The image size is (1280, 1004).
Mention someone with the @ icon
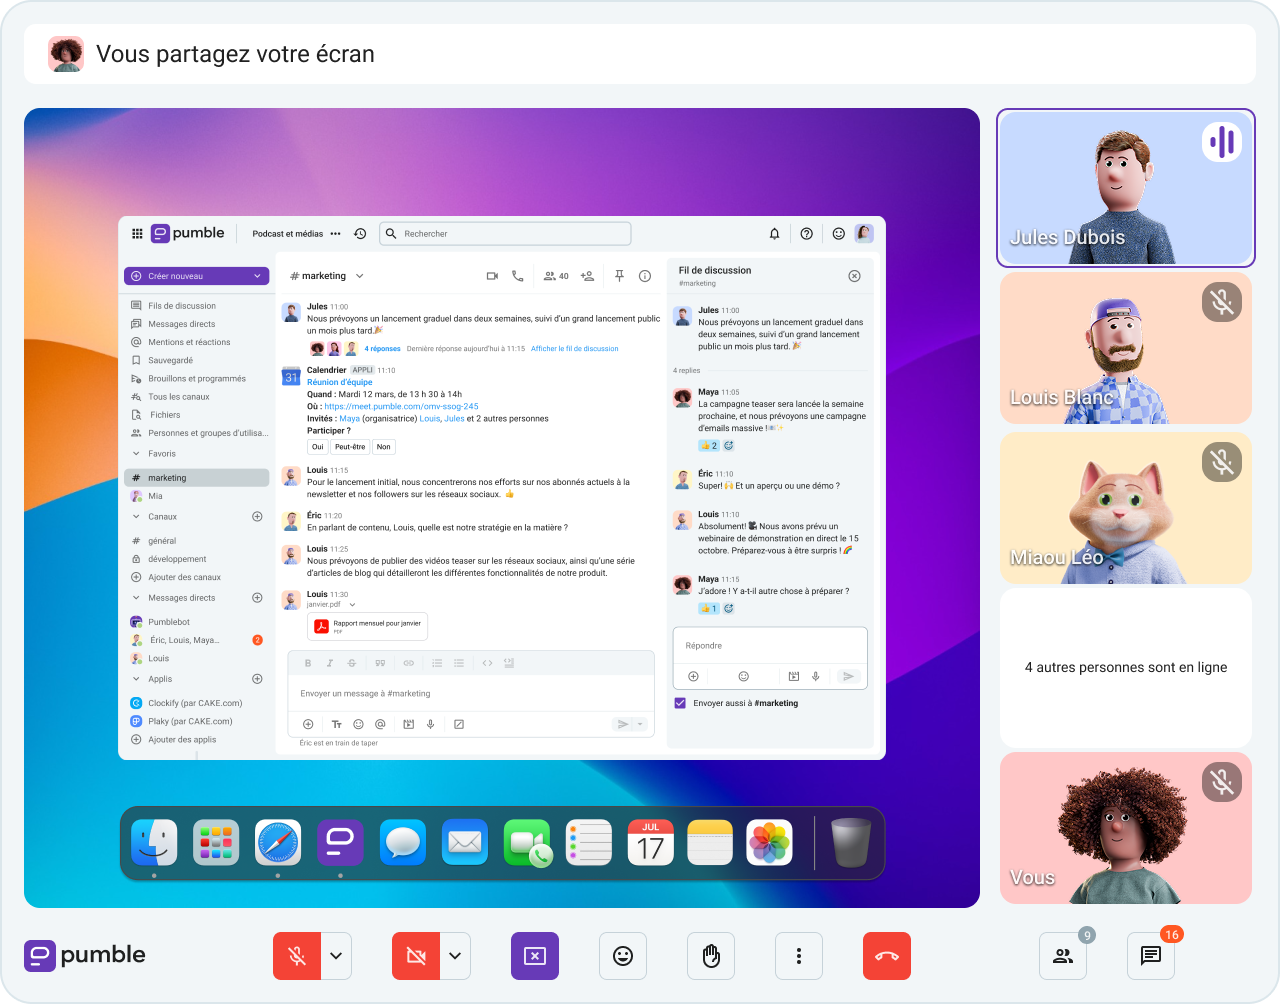383,723
